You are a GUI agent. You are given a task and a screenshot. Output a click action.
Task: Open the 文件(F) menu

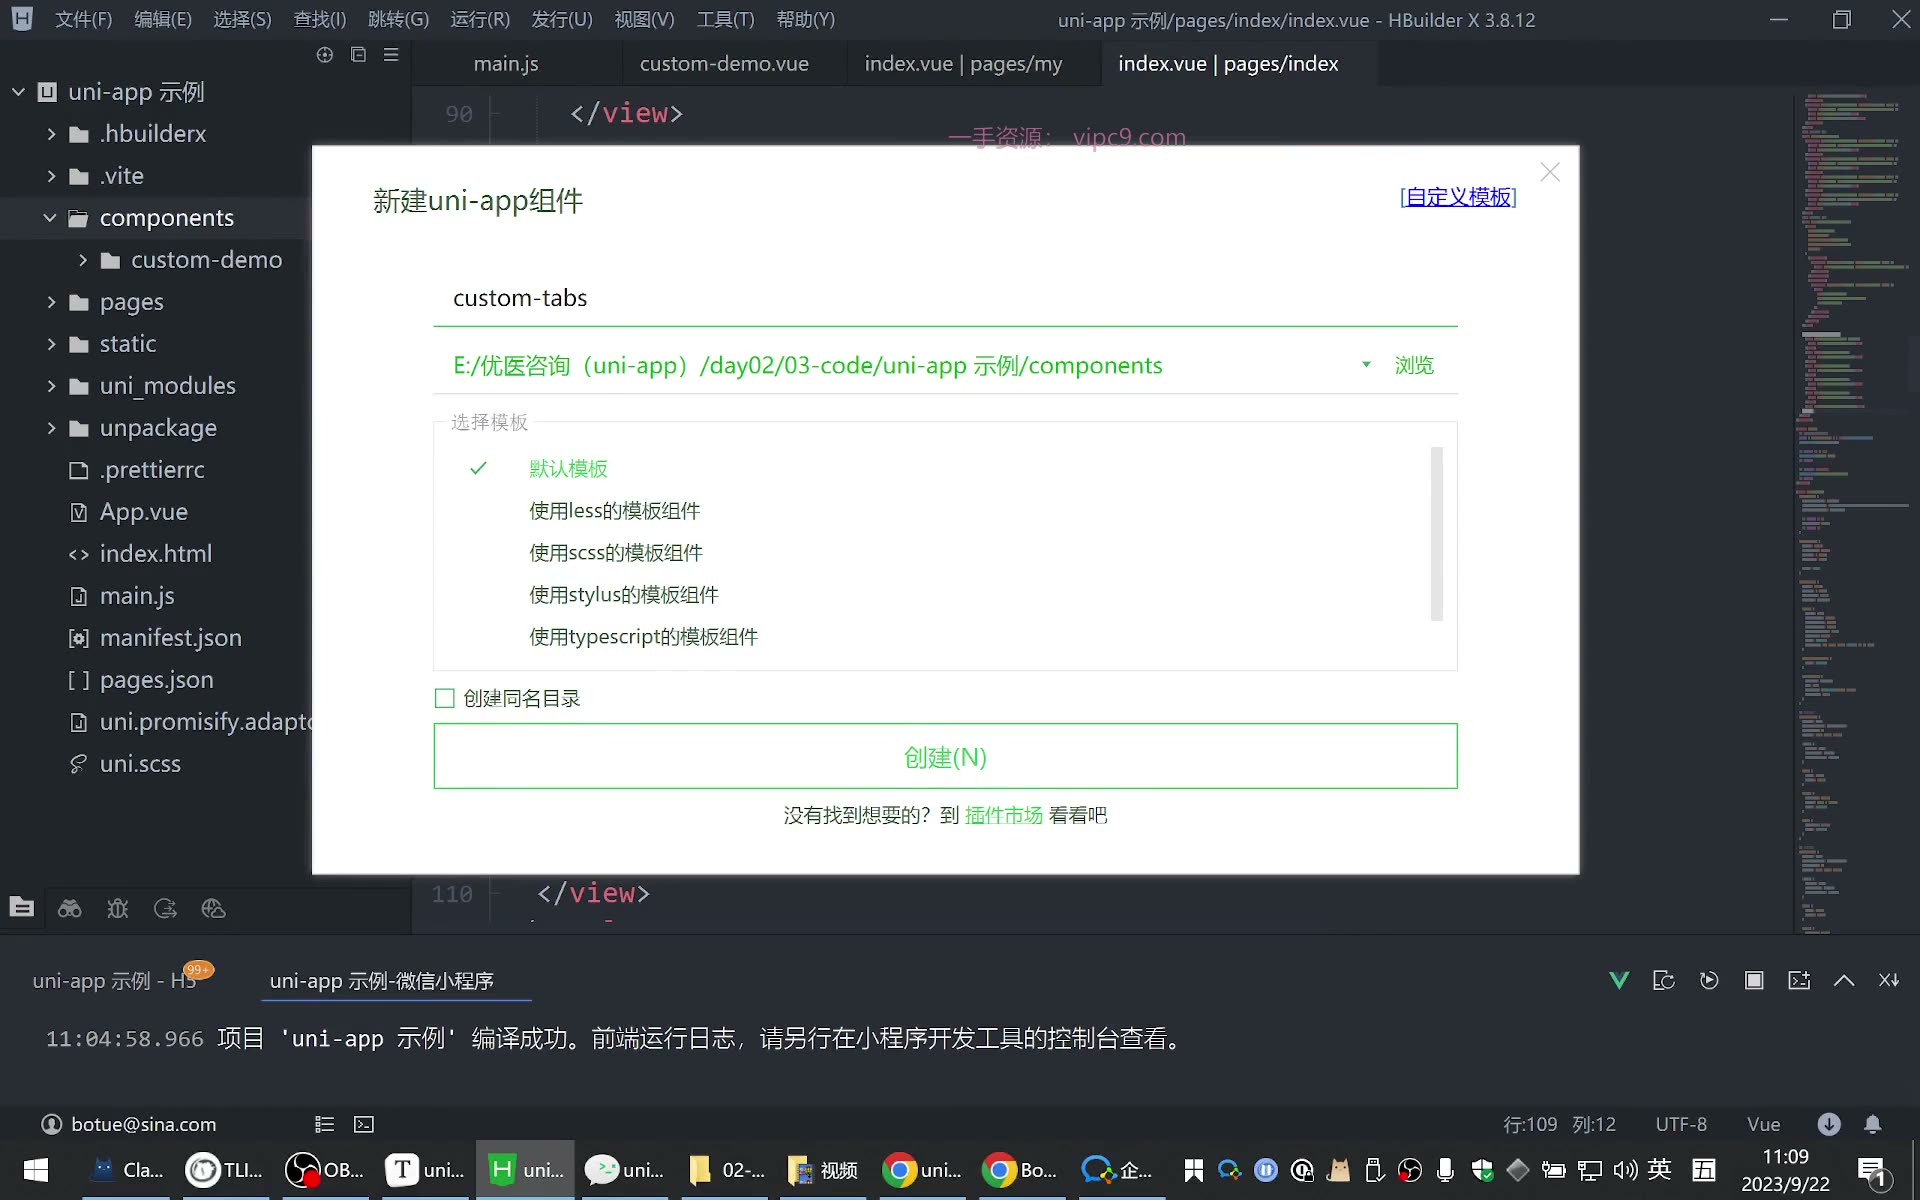83,20
